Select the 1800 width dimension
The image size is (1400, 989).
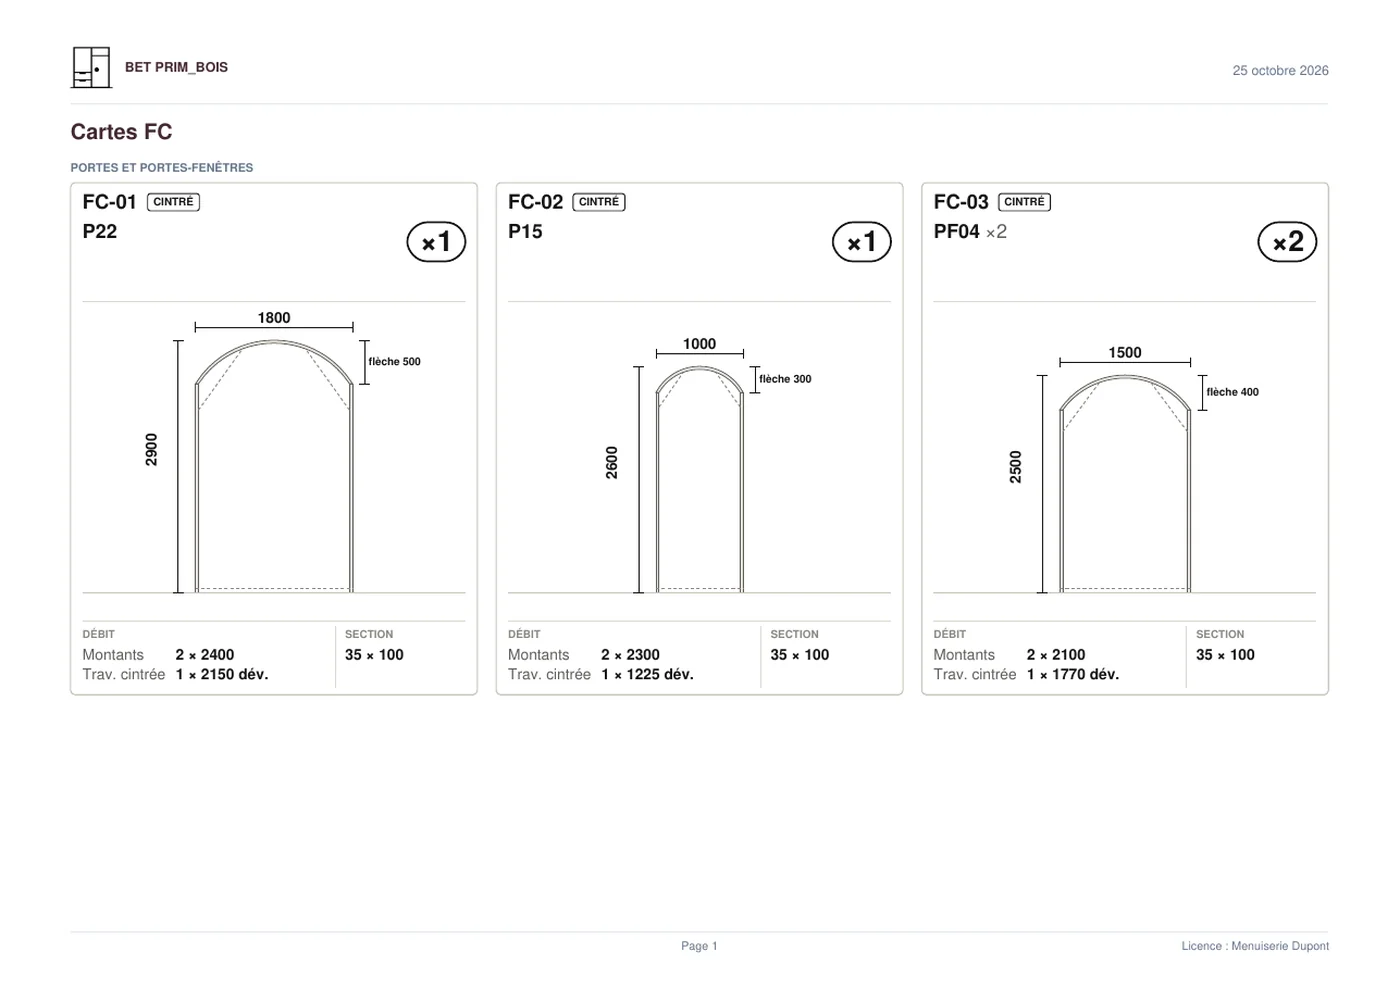click(274, 318)
